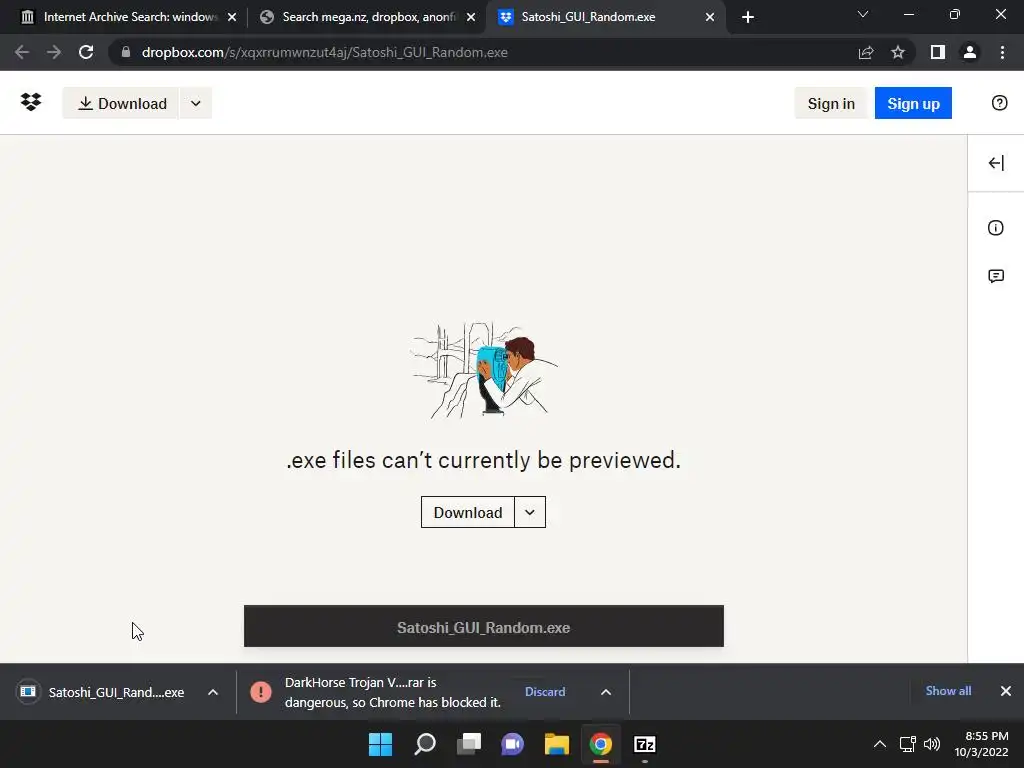This screenshot has width=1024, height=768.
Task: Click the center Download button
Action: tap(468, 513)
